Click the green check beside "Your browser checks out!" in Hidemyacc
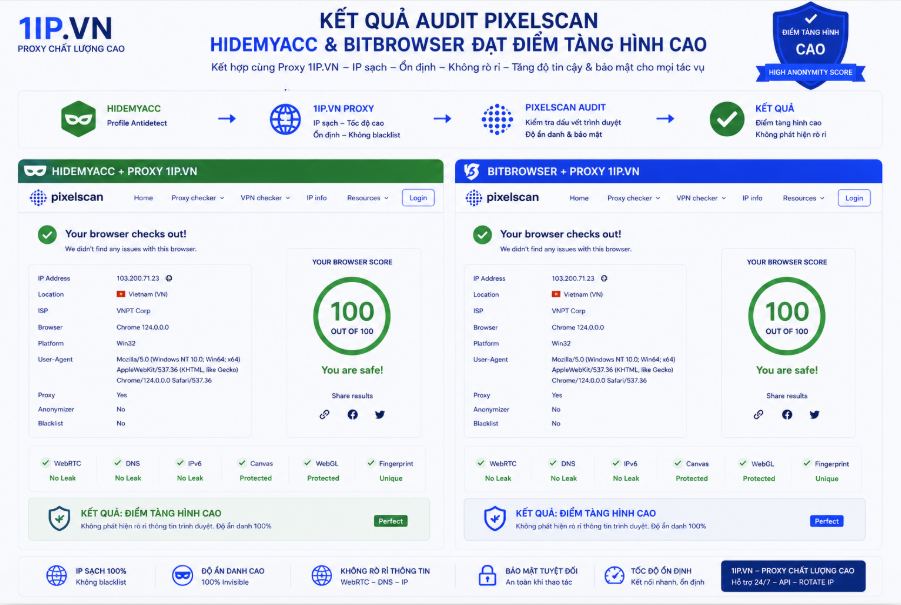This screenshot has height=605, width=901. click(47, 234)
